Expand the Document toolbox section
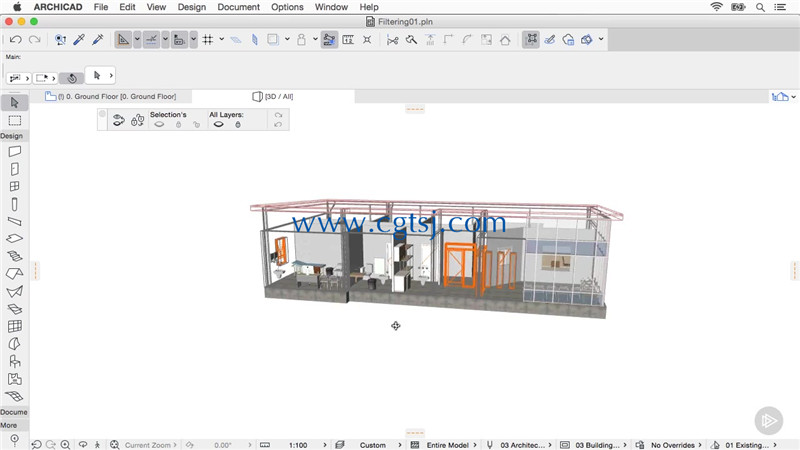800x450 pixels. tap(14, 412)
